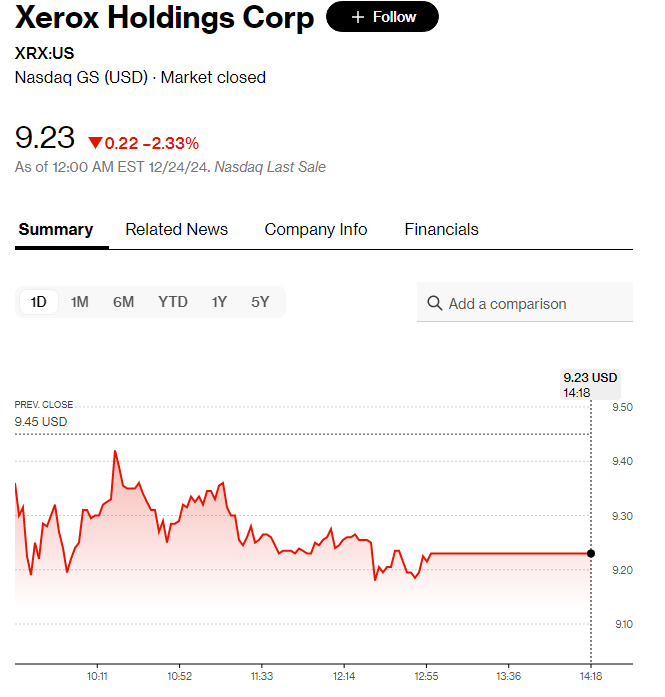Switch chart range to 1M
This screenshot has height=697, width=665.
point(80,302)
